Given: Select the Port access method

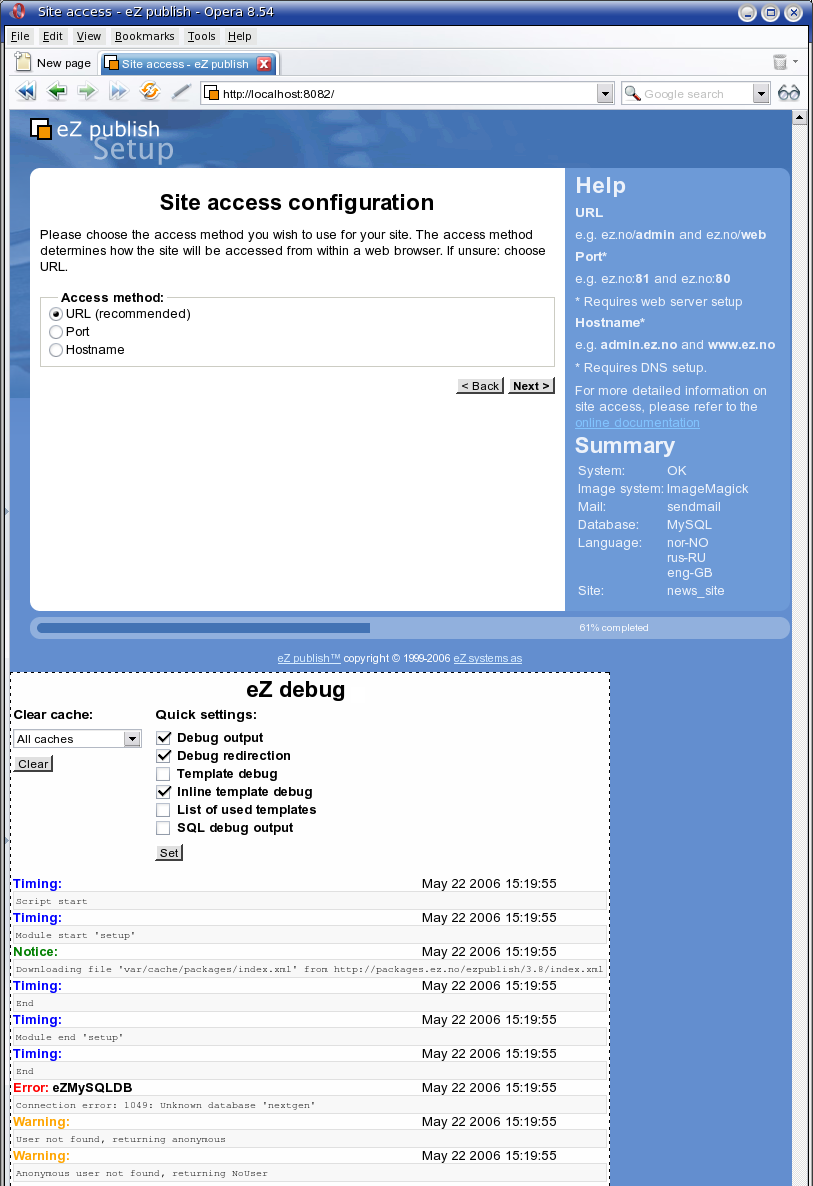Looking at the screenshot, I should [x=56, y=332].
